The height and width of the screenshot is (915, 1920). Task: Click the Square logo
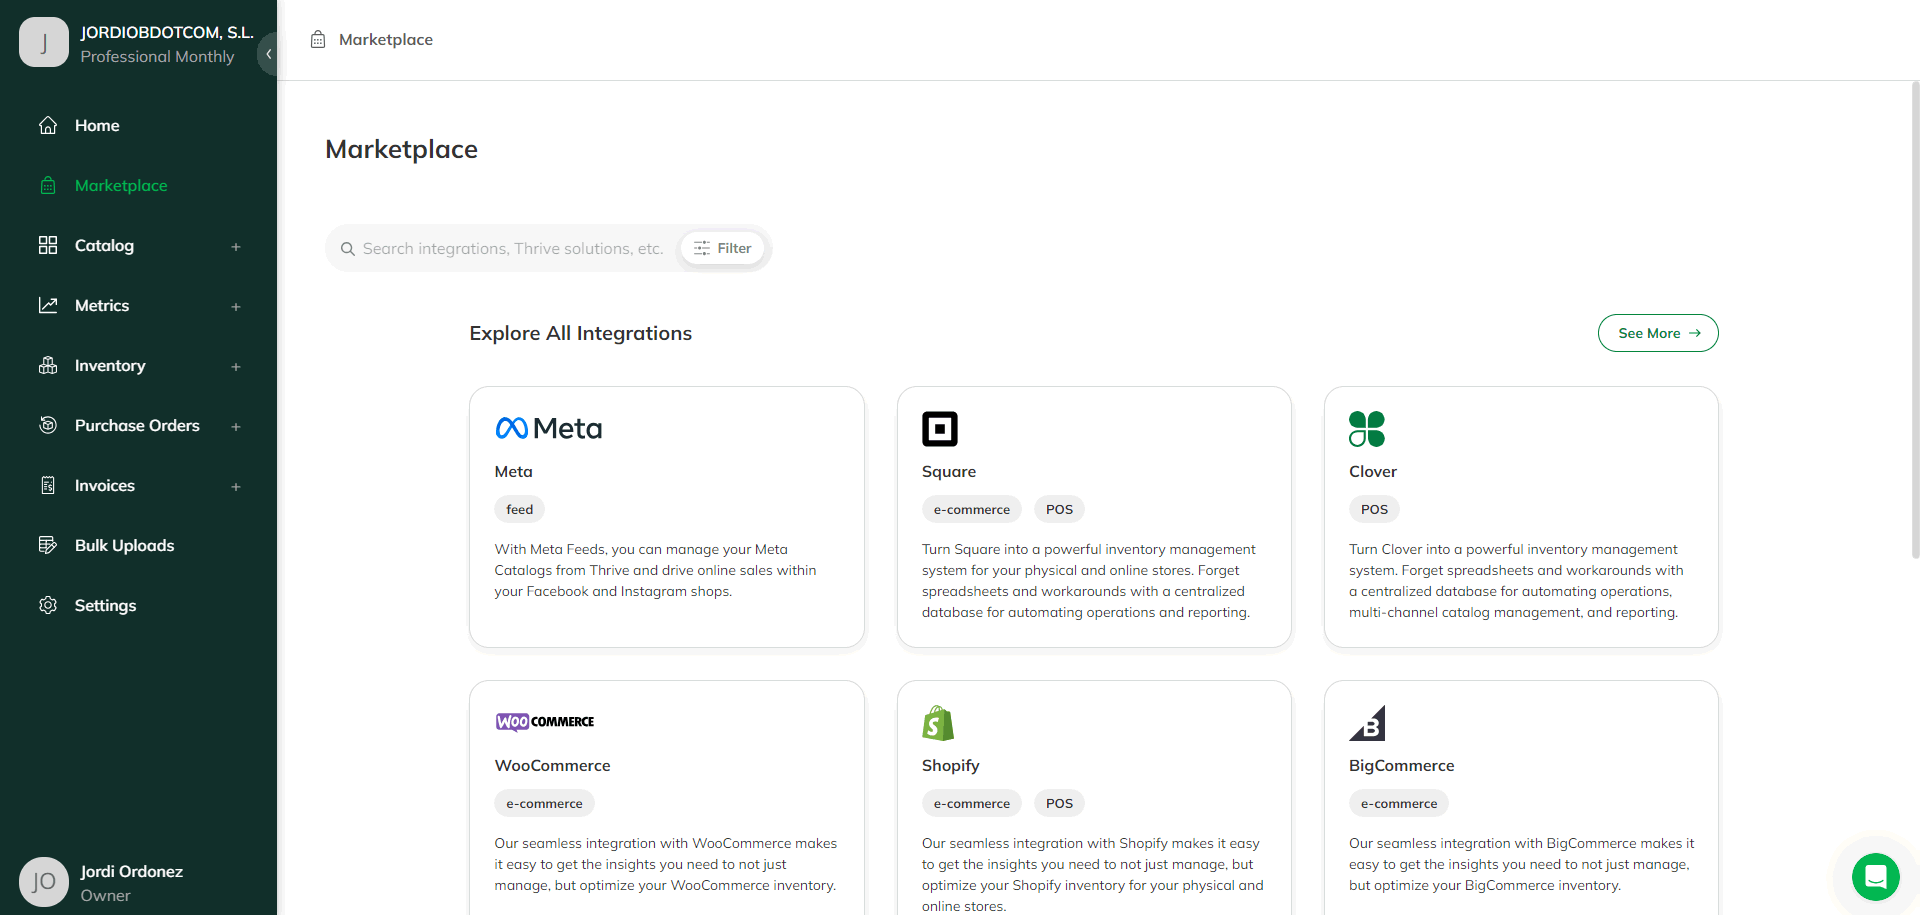click(x=940, y=429)
